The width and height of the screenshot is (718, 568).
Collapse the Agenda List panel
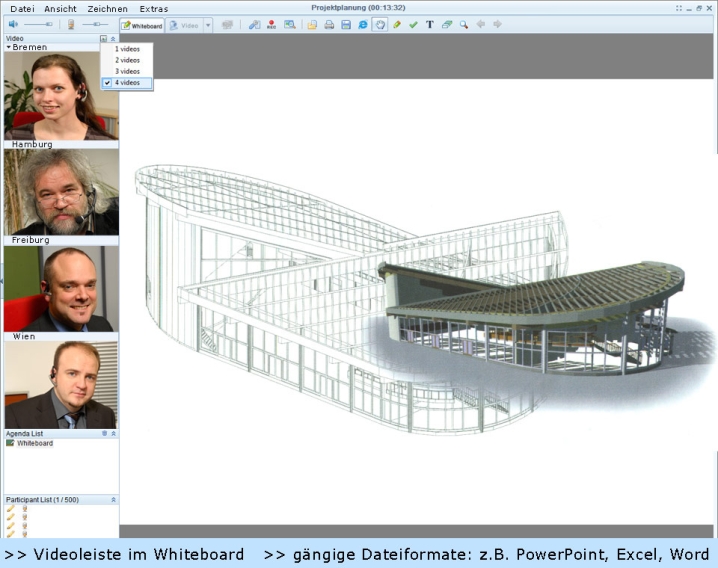[x=113, y=434]
